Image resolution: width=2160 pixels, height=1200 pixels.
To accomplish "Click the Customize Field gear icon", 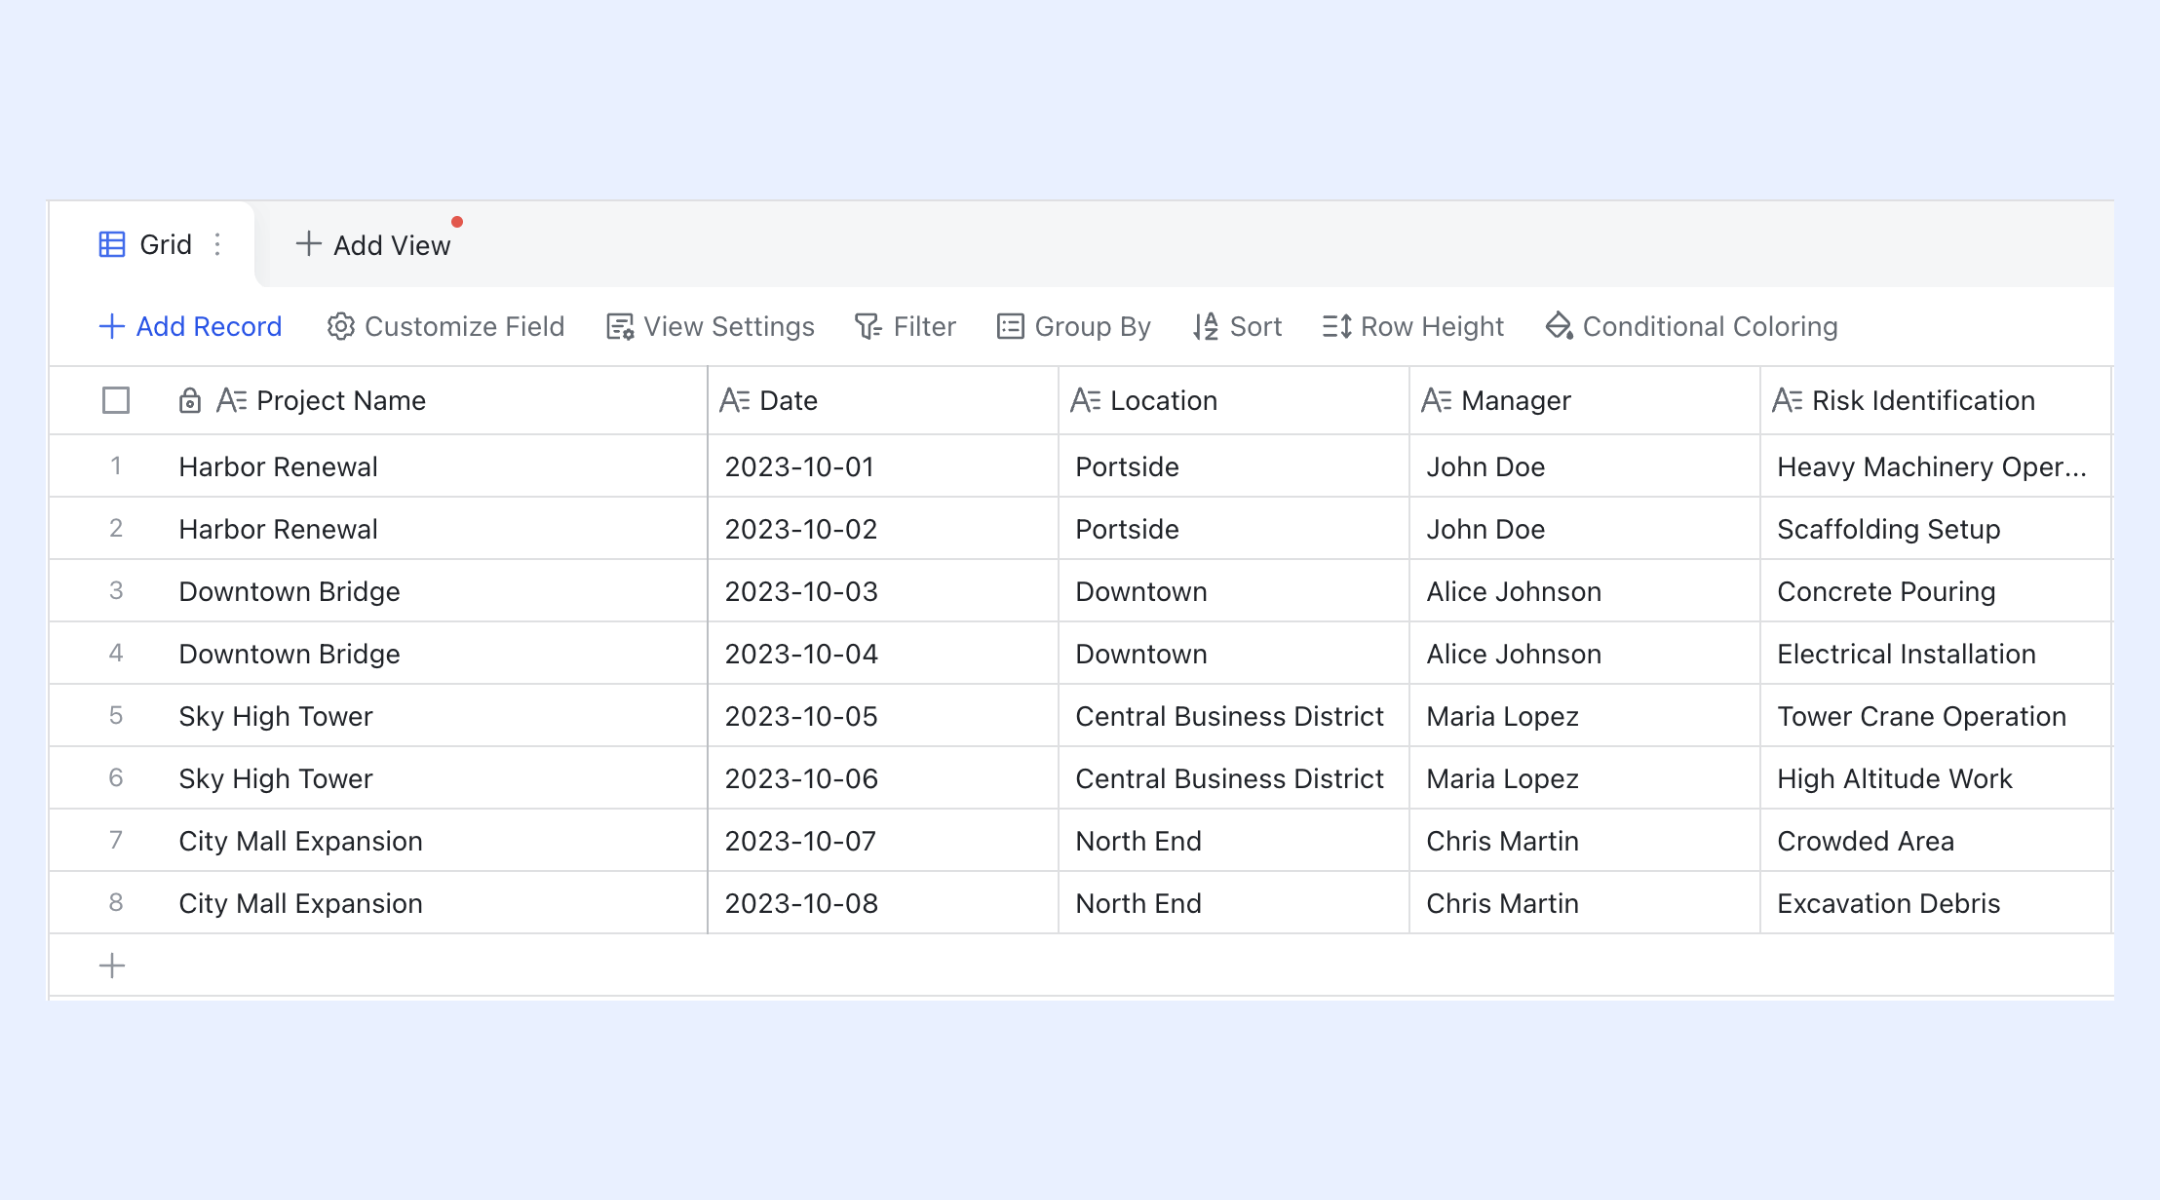I will [x=340, y=326].
